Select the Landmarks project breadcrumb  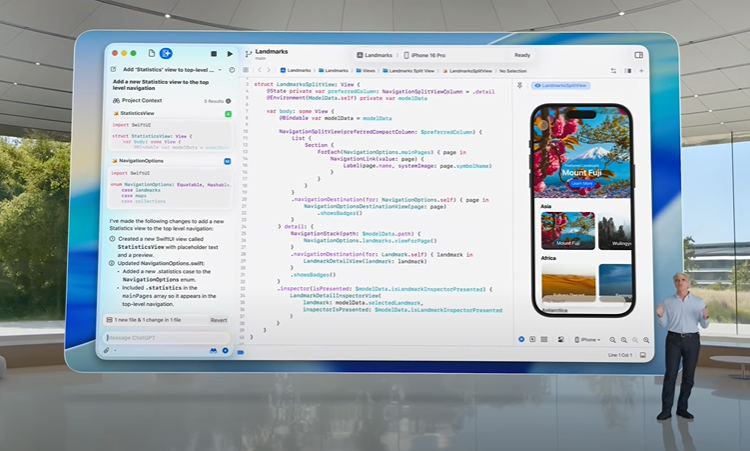pyautogui.click(x=296, y=71)
